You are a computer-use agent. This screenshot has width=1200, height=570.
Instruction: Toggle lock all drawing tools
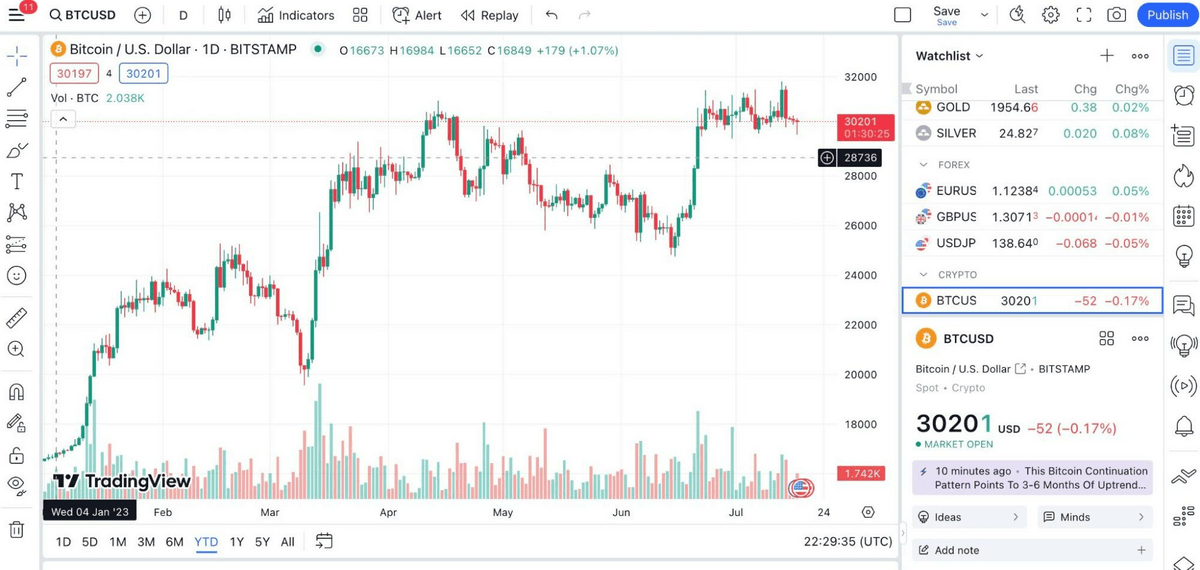[17, 455]
